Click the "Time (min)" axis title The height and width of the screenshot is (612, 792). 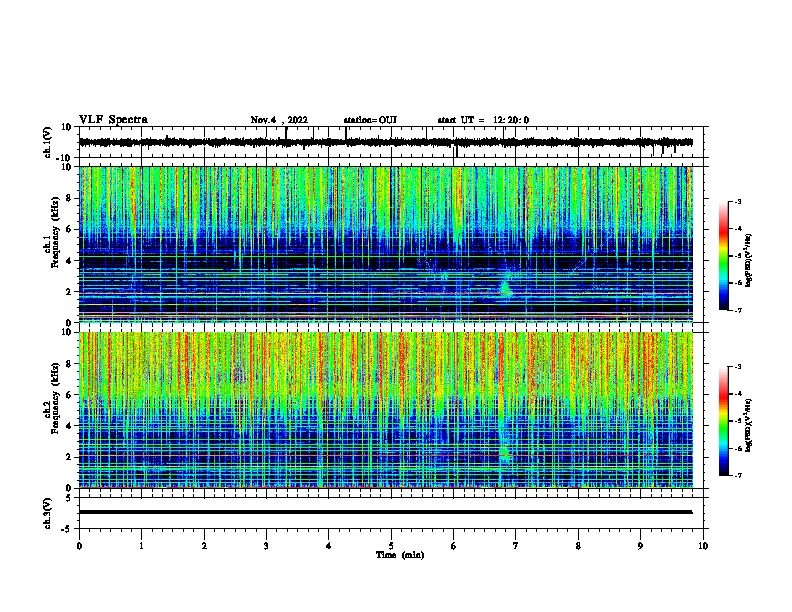tap(400, 555)
